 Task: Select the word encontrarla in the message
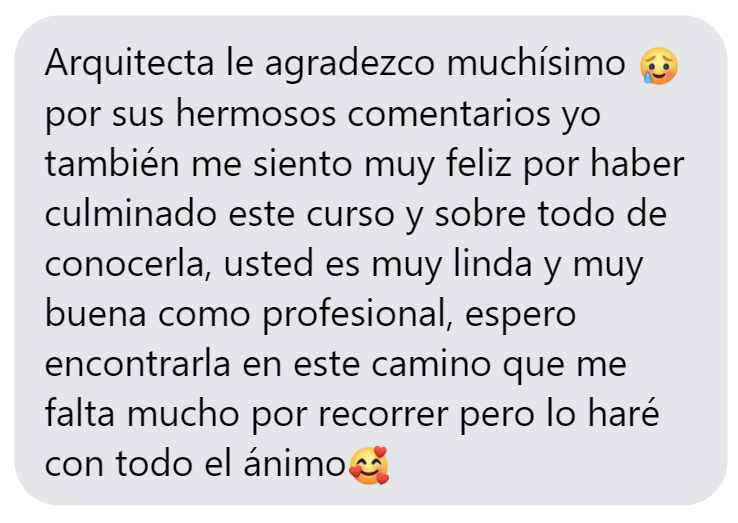[137, 364]
